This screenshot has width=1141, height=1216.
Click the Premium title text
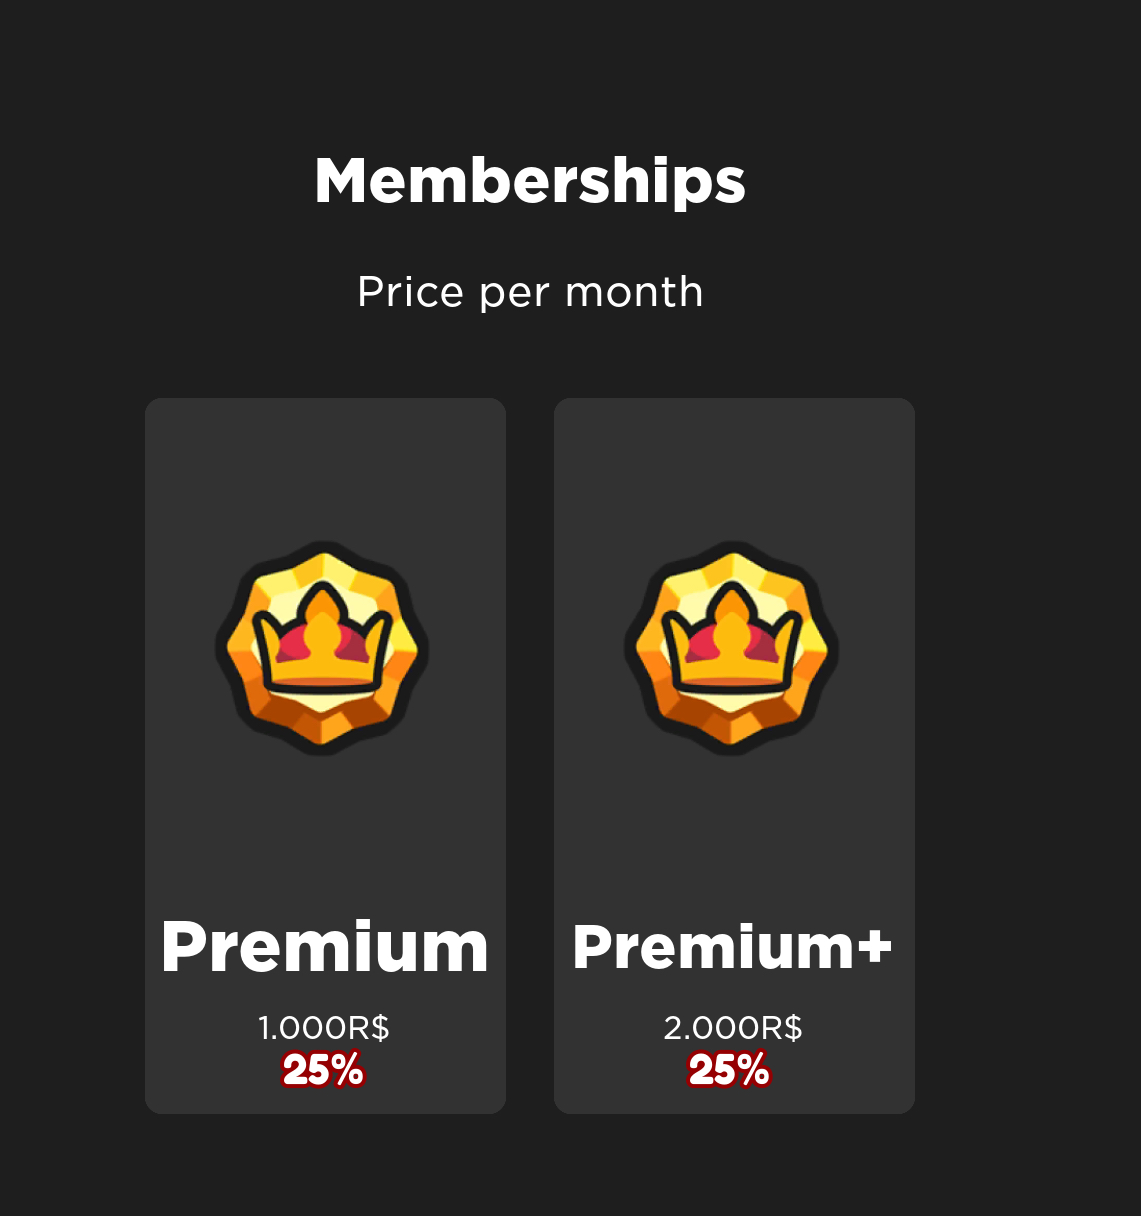coord(325,948)
